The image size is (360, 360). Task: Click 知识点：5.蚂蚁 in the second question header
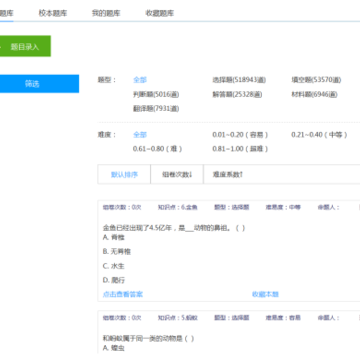click(x=178, y=318)
